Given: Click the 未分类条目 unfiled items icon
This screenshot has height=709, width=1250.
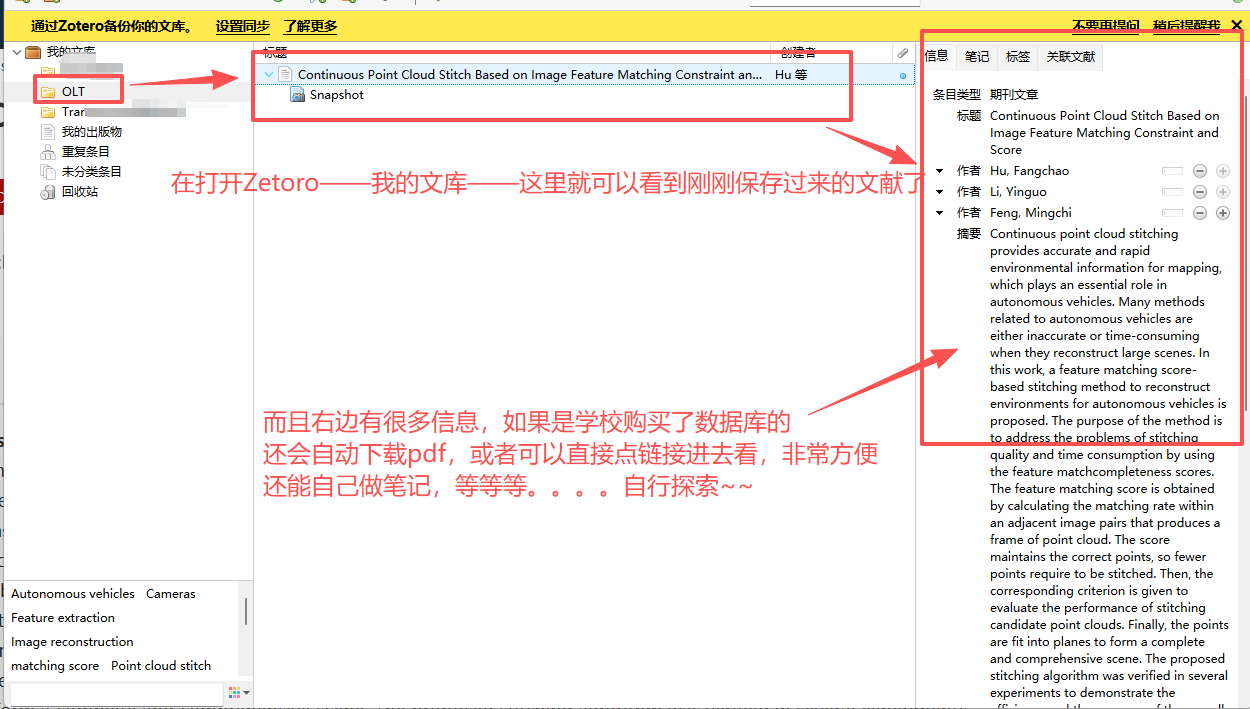Looking at the screenshot, I should (48, 171).
